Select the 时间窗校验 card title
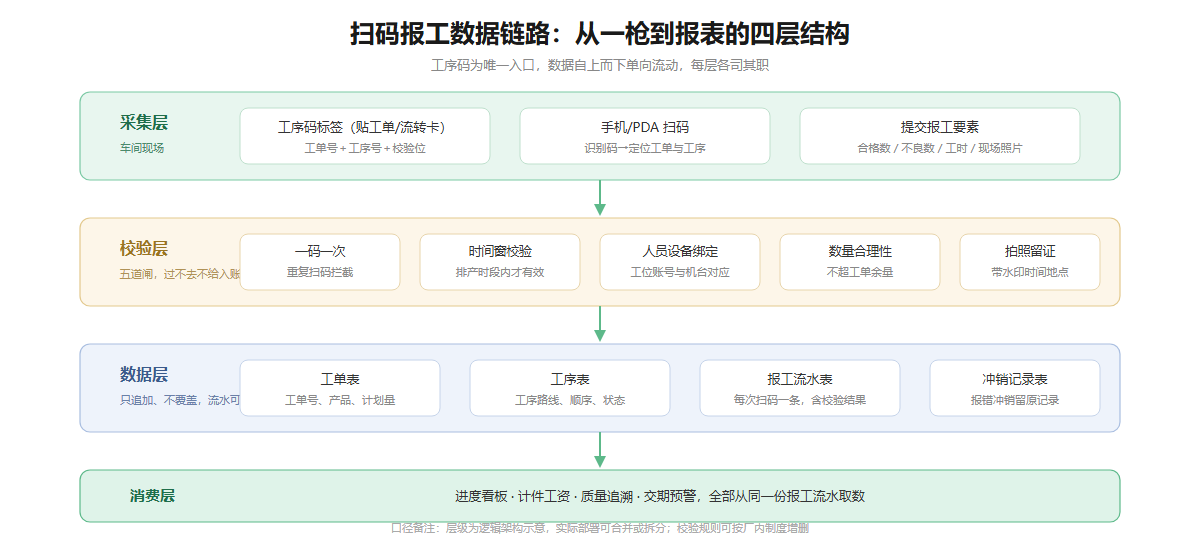This screenshot has width=1200, height=540. (x=500, y=251)
